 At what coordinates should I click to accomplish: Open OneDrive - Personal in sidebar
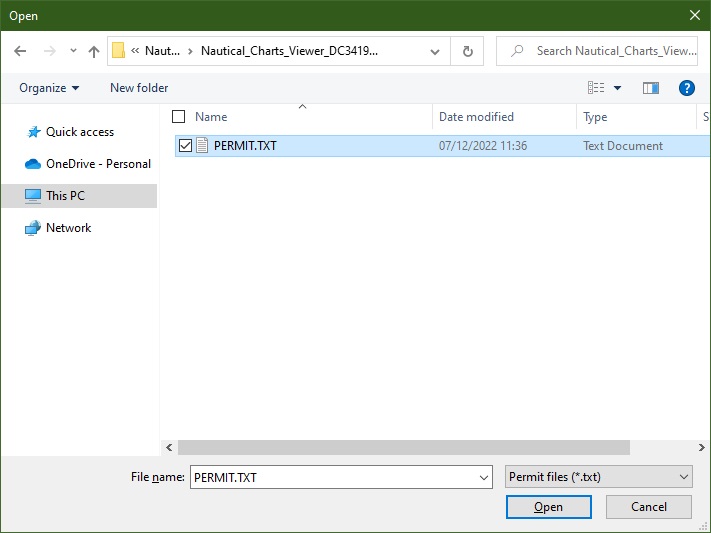(98, 164)
